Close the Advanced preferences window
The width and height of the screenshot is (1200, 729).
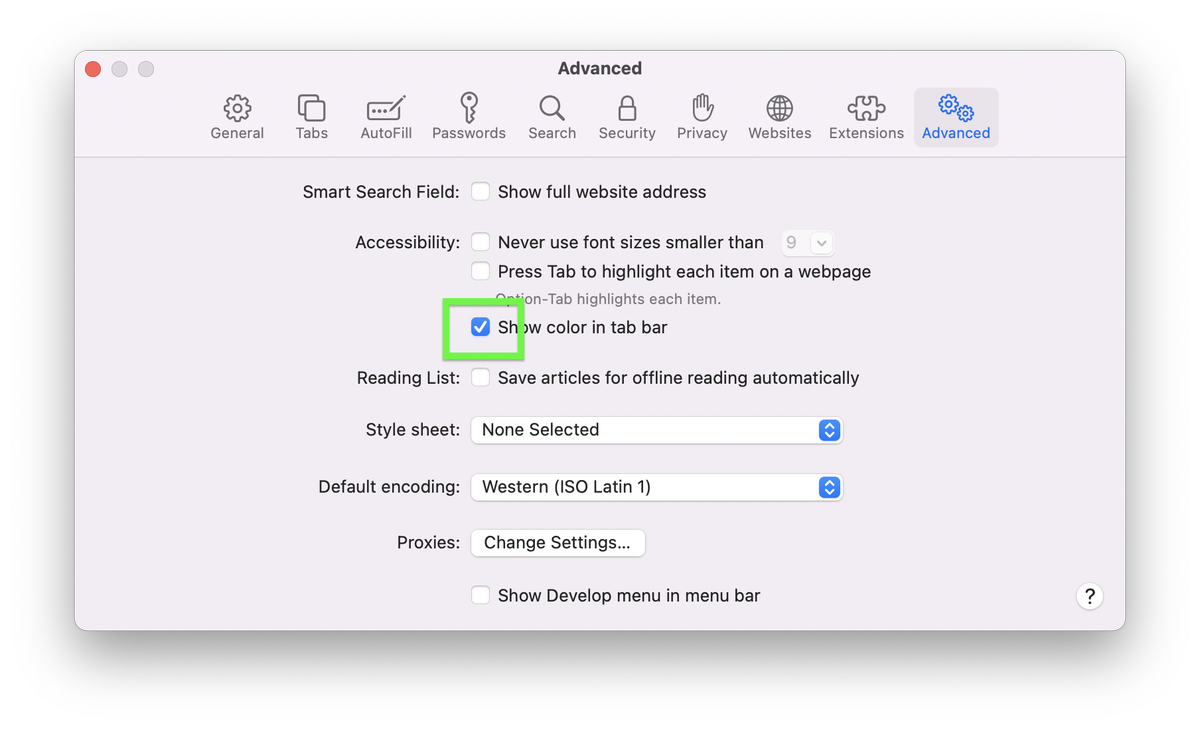[93, 69]
